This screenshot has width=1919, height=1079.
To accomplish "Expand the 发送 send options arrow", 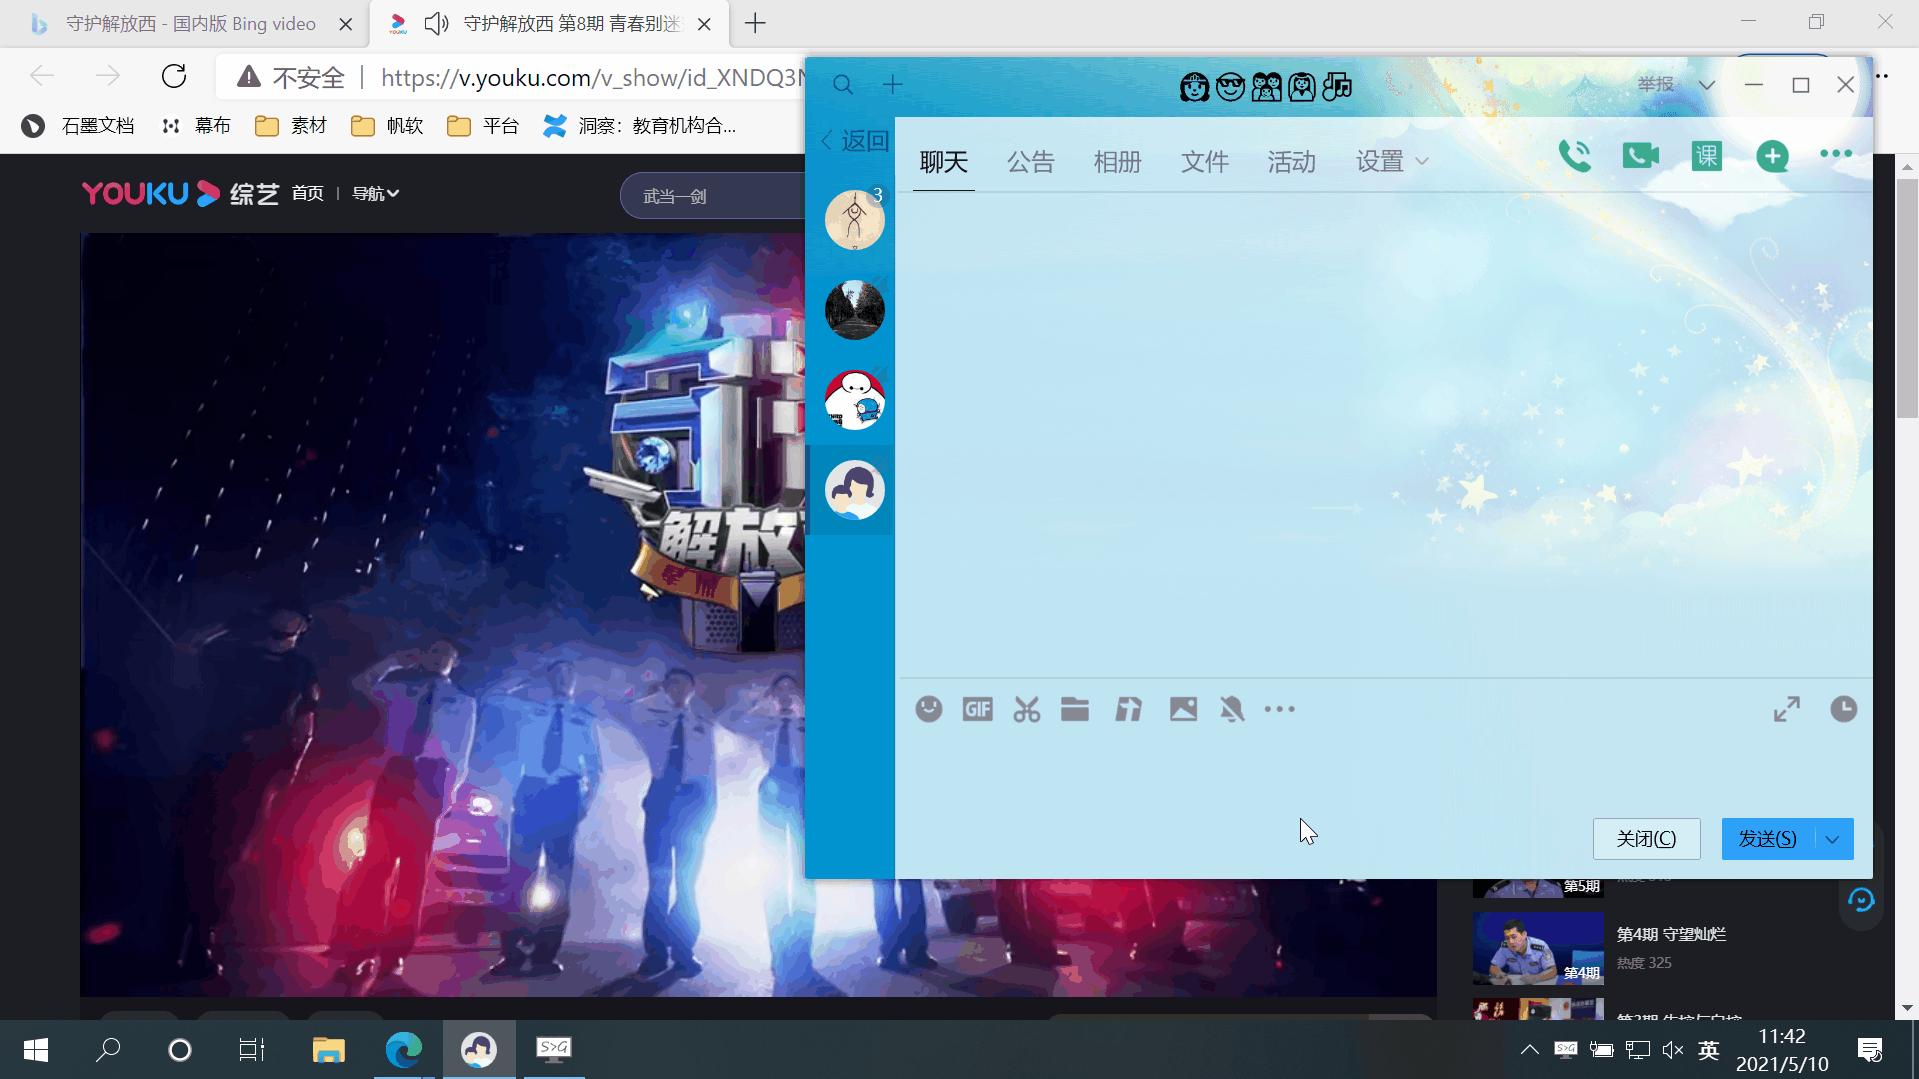I will pos(1832,838).
